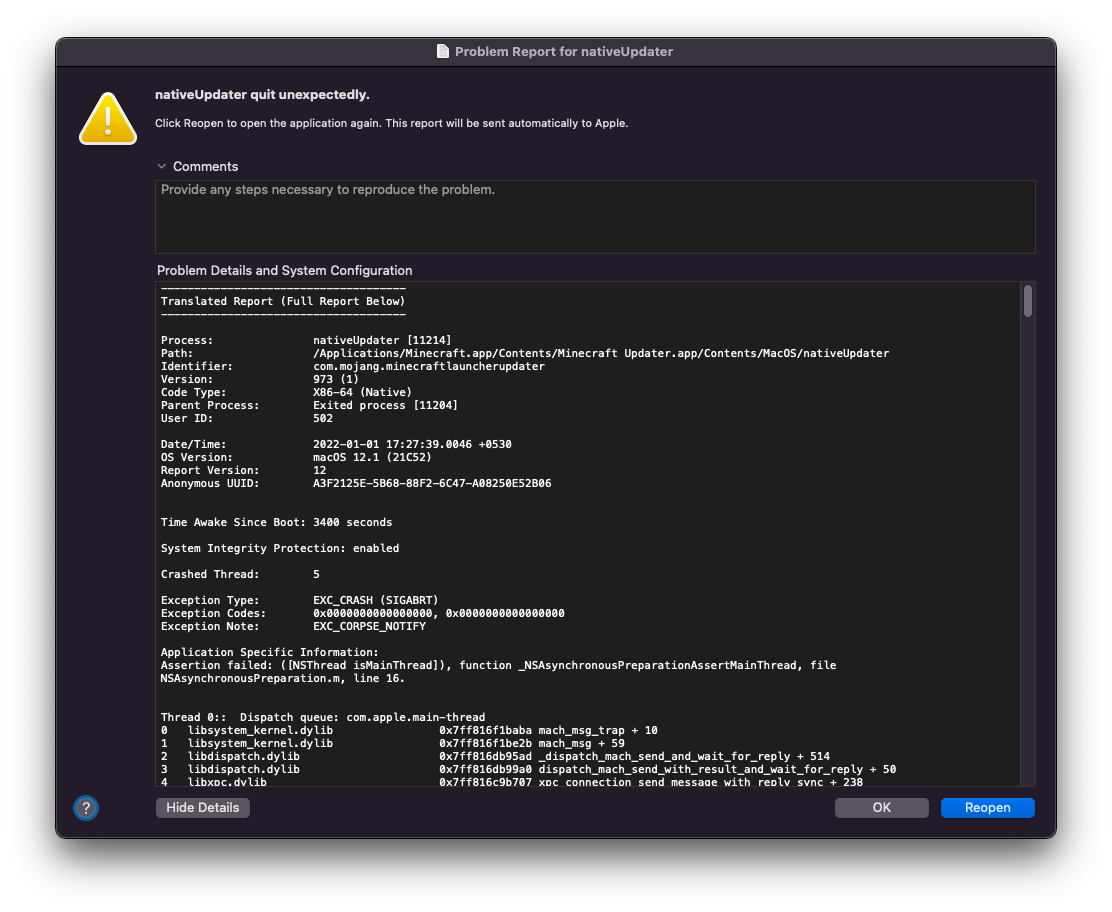Image resolution: width=1112 pixels, height=912 pixels.
Task: Click 'Translated Report (Full Report Below)' line
Action: point(283,301)
